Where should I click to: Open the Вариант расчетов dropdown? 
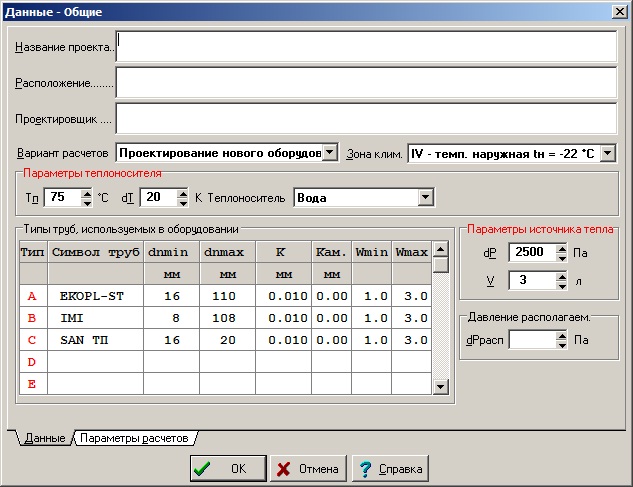[x=330, y=153]
